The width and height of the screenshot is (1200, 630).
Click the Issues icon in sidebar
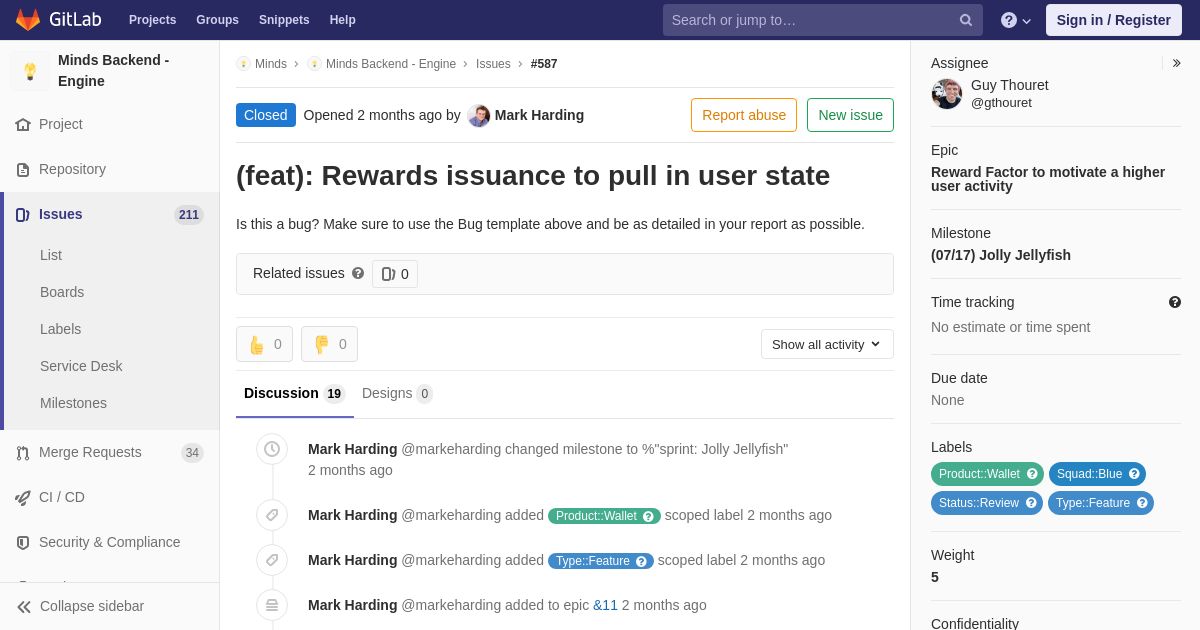23,215
